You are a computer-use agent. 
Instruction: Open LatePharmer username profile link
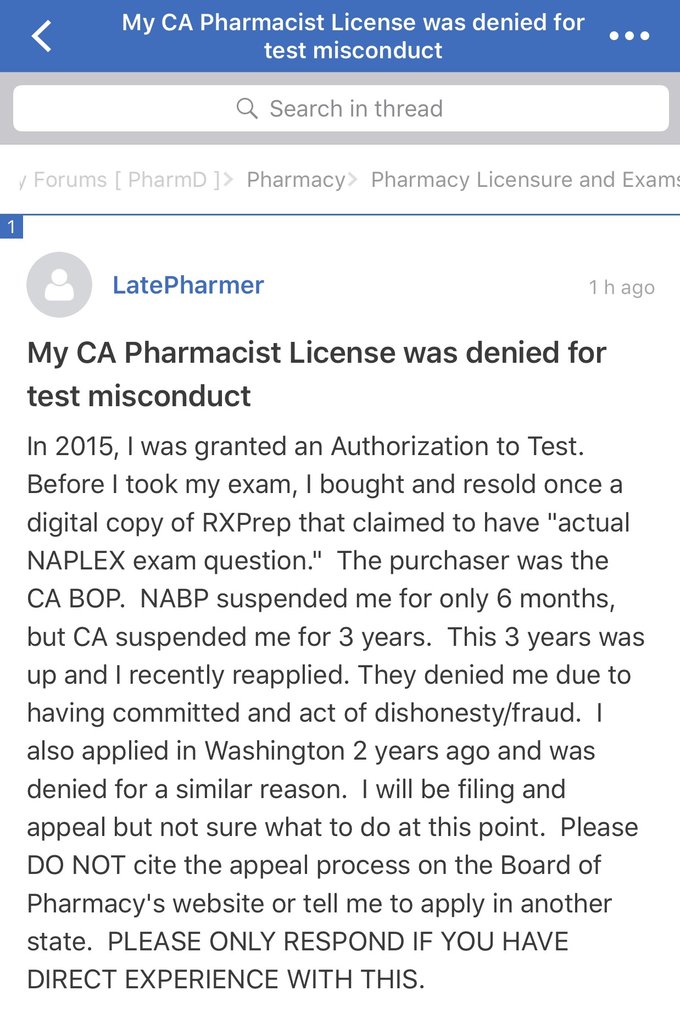point(188,285)
